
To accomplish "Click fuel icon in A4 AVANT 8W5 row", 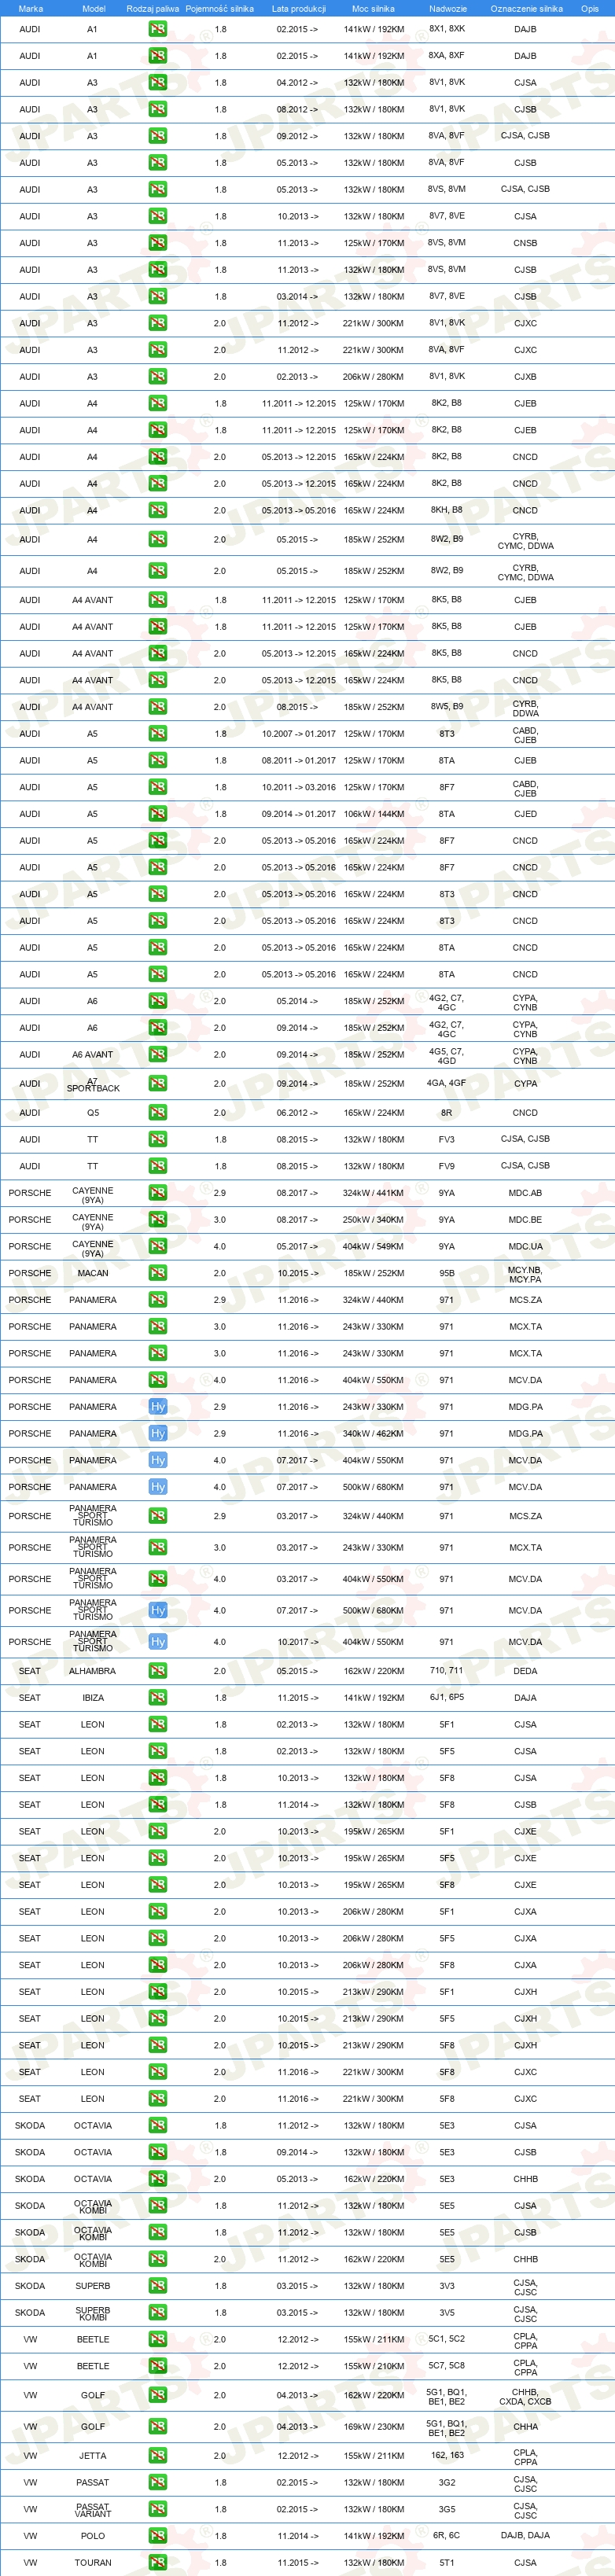I will pos(158,707).
